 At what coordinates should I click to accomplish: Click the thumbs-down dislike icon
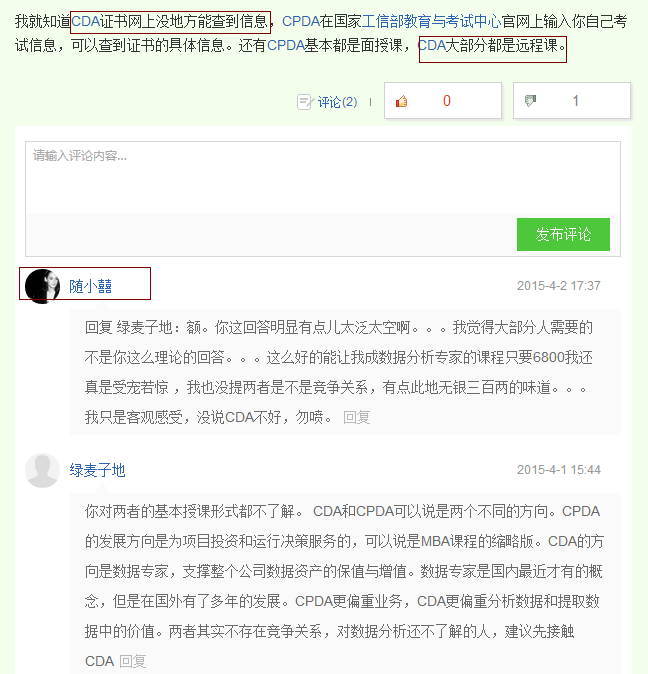click(x=531, y=101)
